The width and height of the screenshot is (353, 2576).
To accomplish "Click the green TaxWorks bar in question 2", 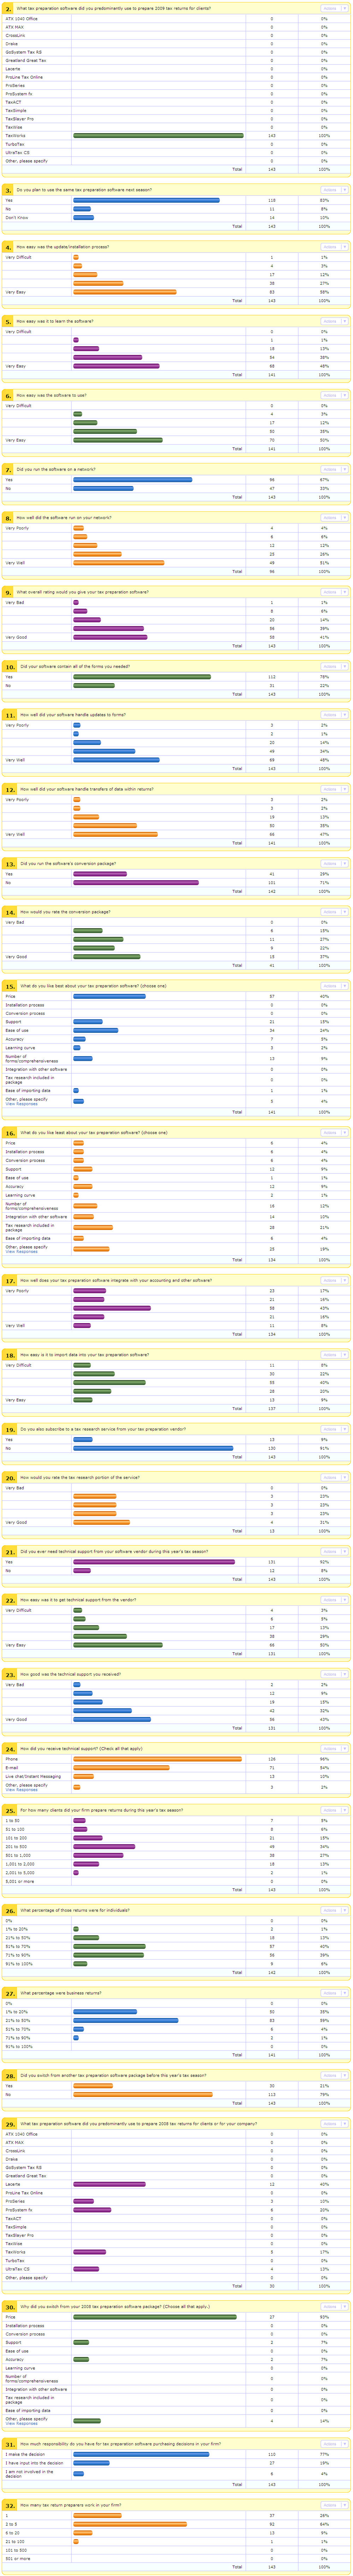I will 158,135.
